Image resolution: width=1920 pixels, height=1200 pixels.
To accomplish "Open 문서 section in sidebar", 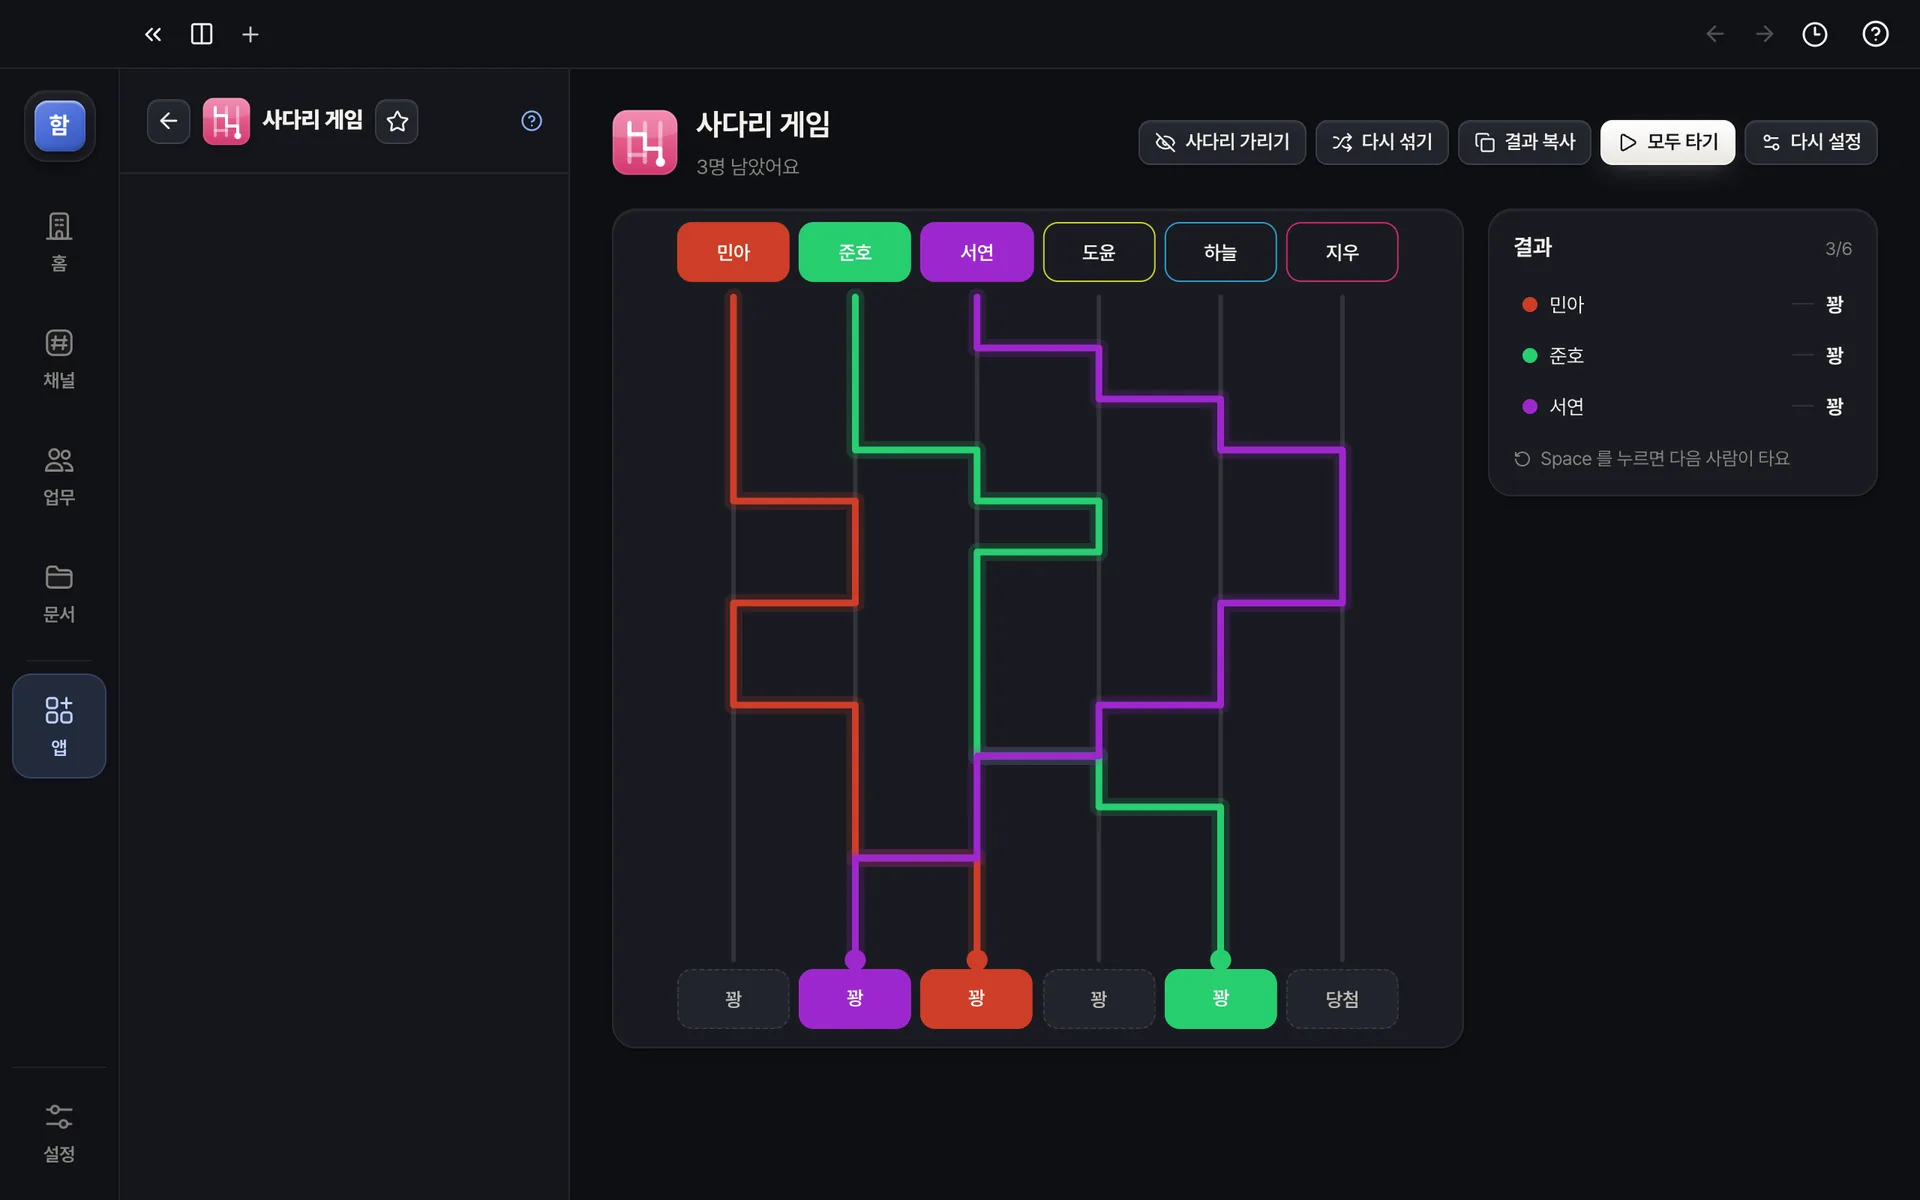I will 59,593.
